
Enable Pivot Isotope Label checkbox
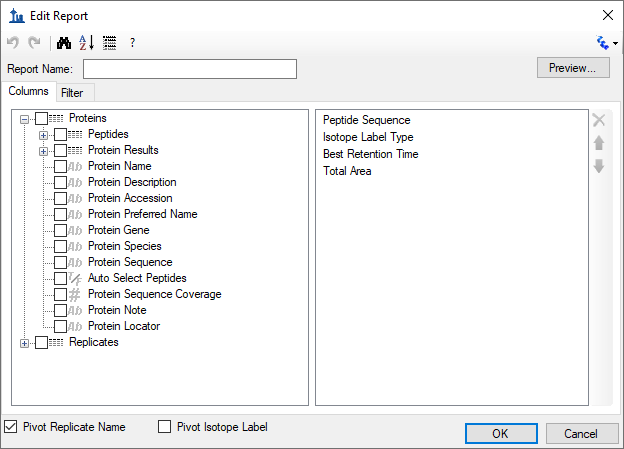(164, 427)
